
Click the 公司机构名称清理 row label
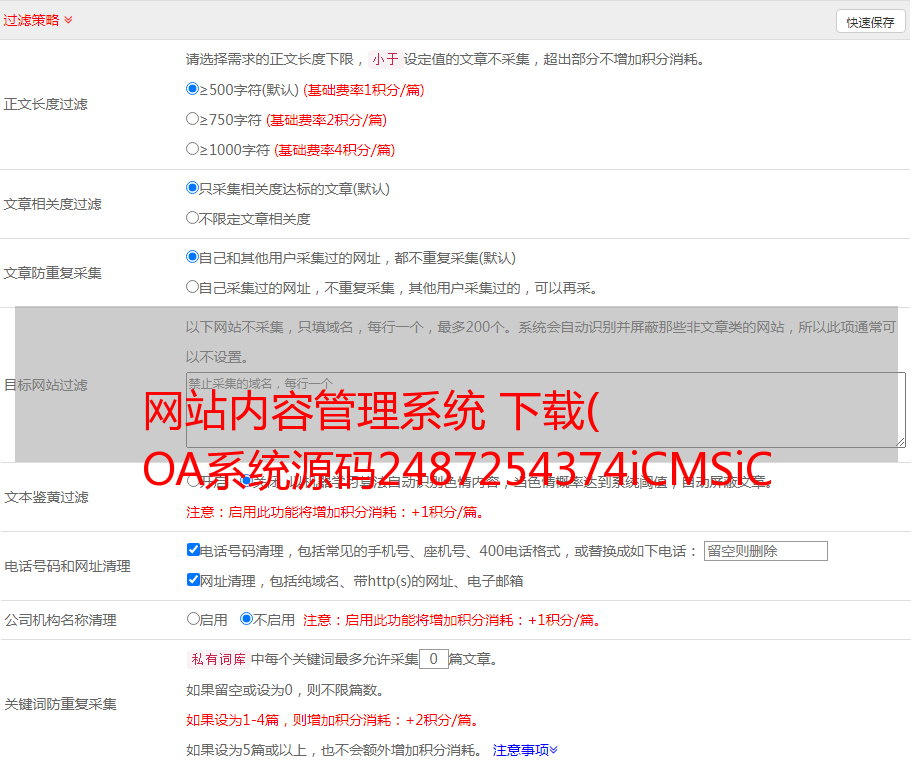pyautogui.click(x=60, y=620)
